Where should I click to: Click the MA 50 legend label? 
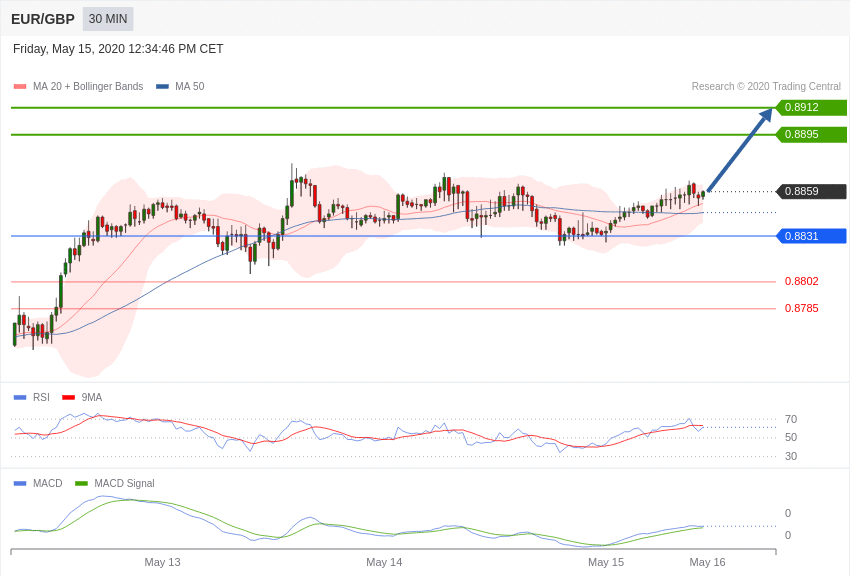pos(189,87)
